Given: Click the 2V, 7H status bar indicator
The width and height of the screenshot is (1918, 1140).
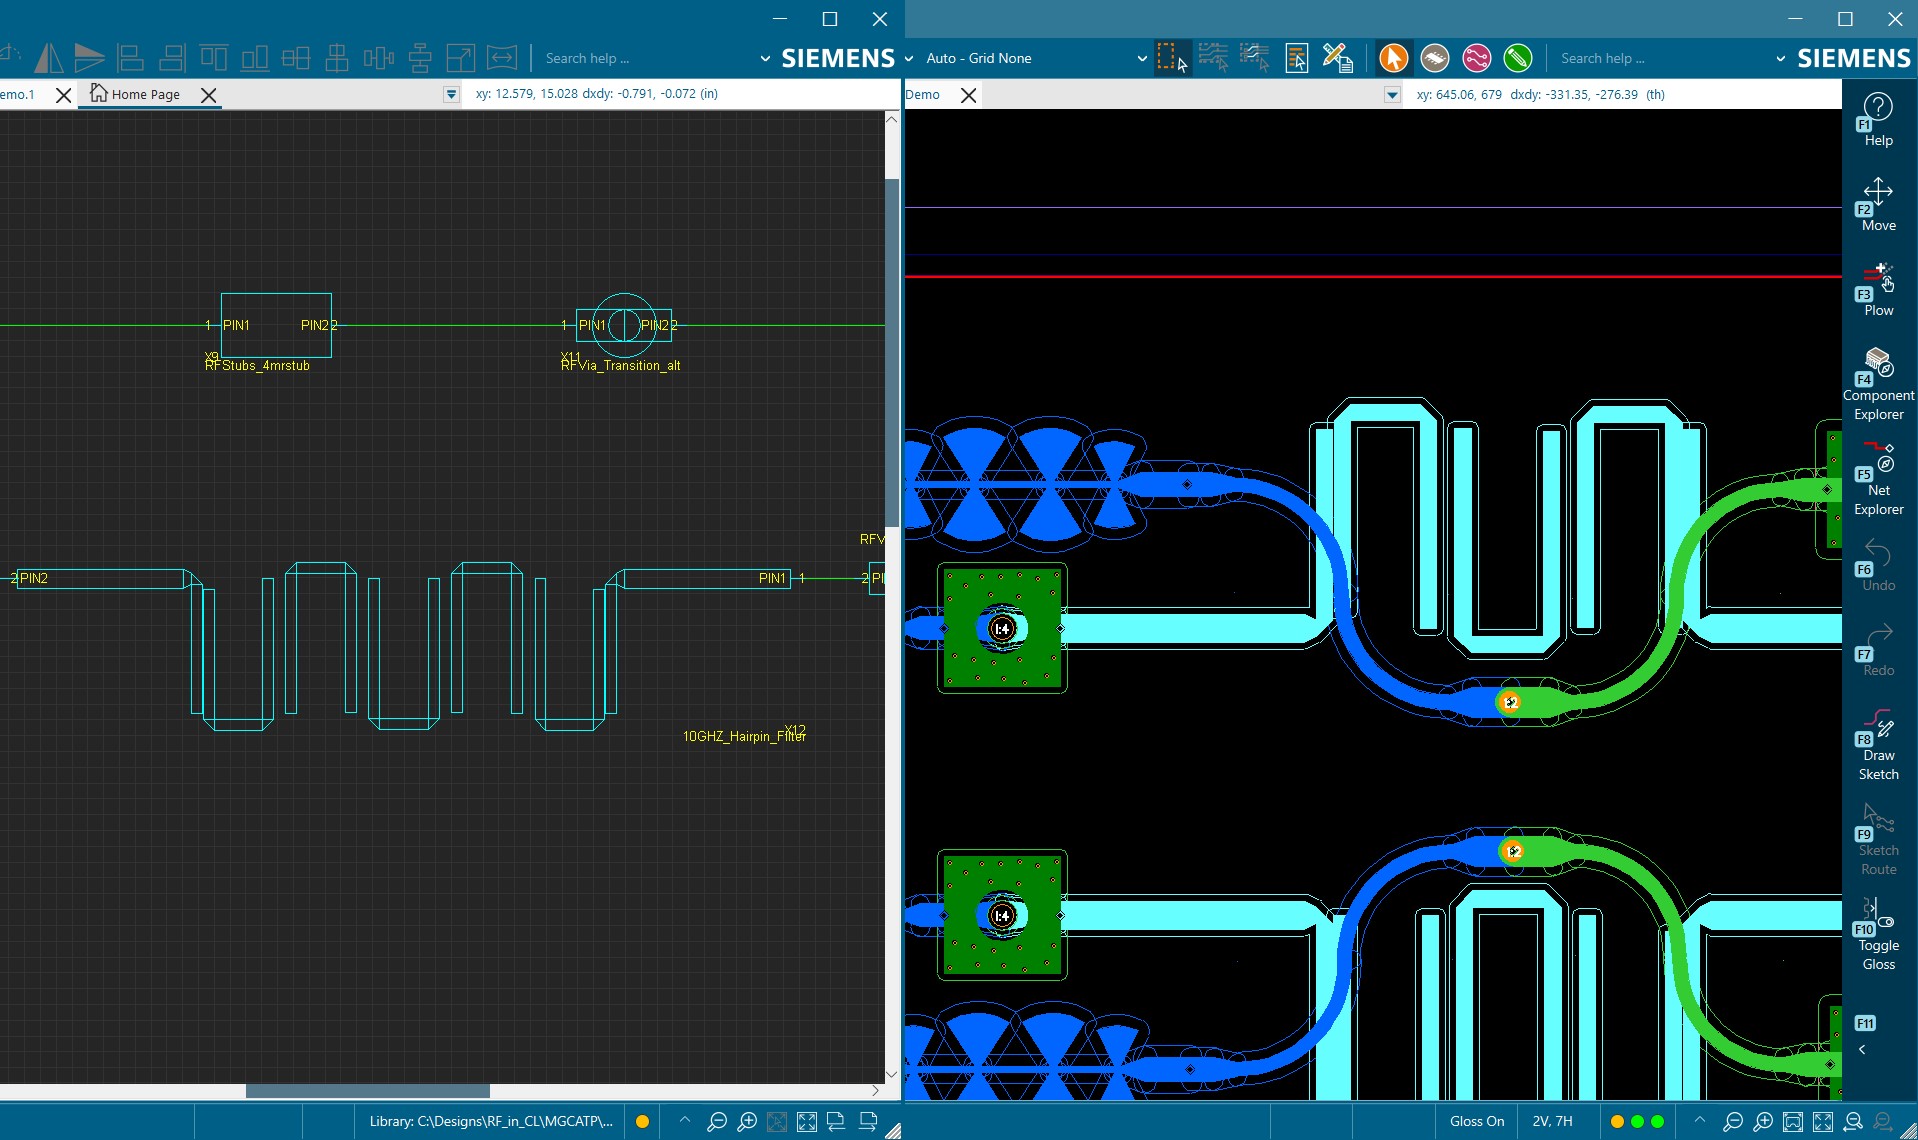Looking at the screenshot, I should tap(1551, 1121).
